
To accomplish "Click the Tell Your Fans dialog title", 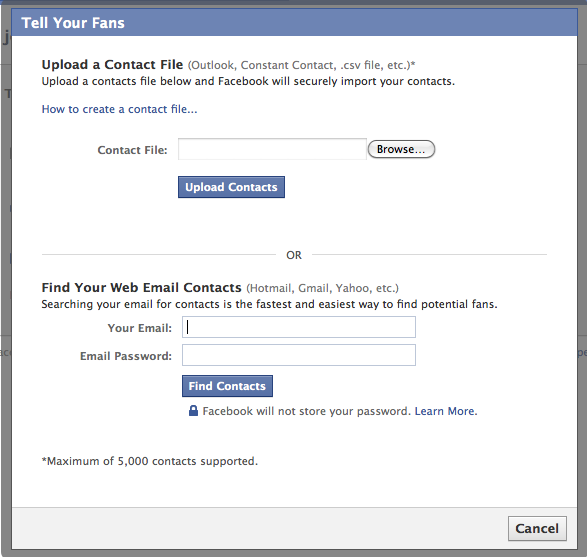I will 73,23.
